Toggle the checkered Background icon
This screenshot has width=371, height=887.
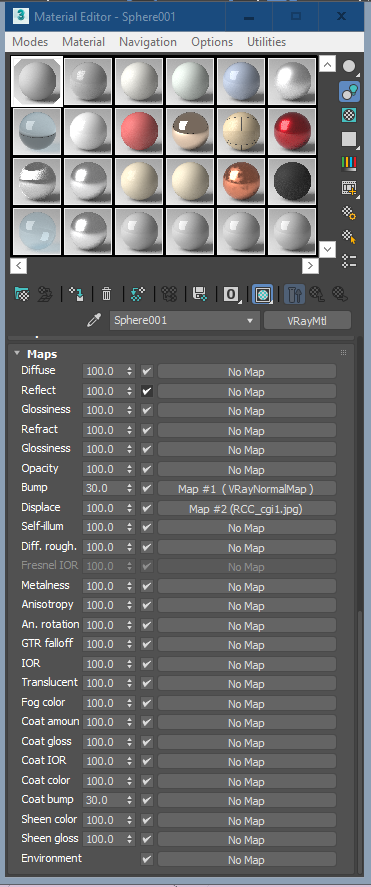tap(350, 115)
